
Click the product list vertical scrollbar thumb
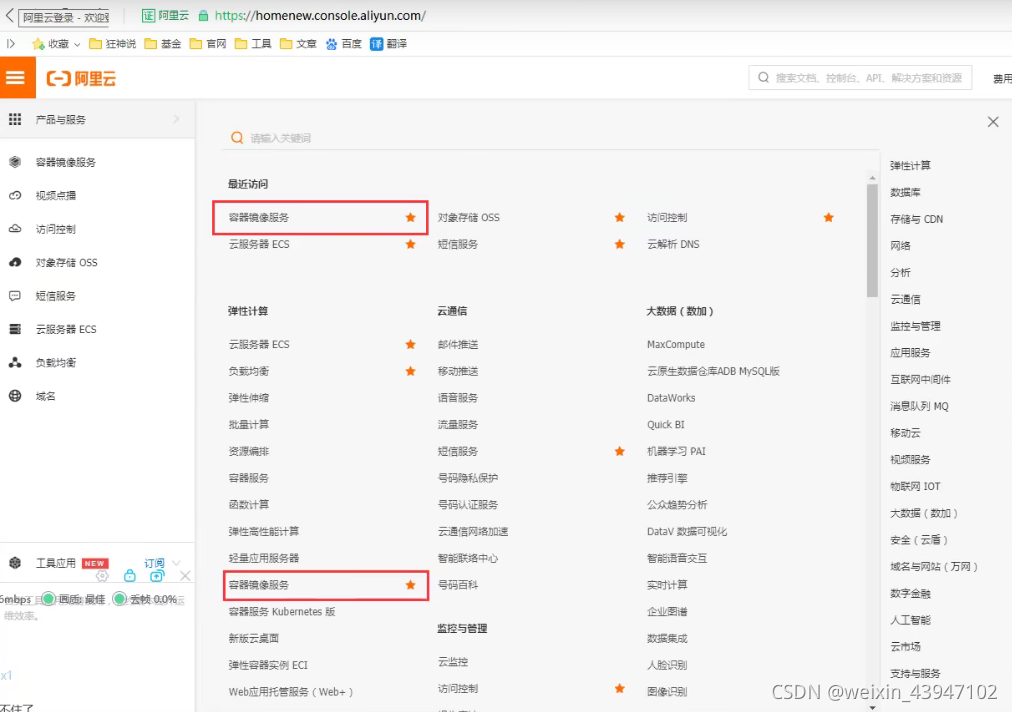(x=873, y=240)
